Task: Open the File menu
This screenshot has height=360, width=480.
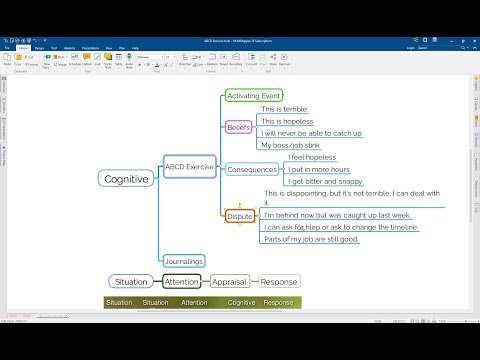Action: point(7,48)
